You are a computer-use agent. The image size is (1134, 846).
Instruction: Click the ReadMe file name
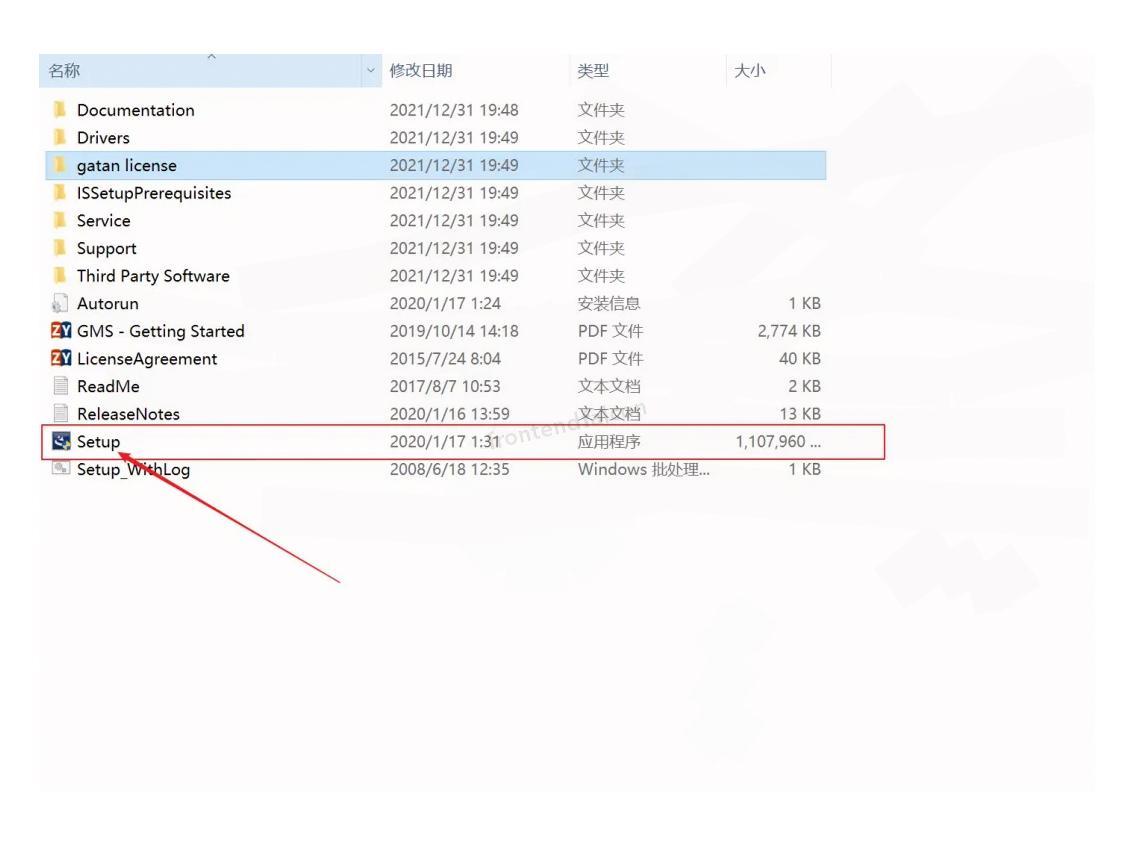(108, 386)
